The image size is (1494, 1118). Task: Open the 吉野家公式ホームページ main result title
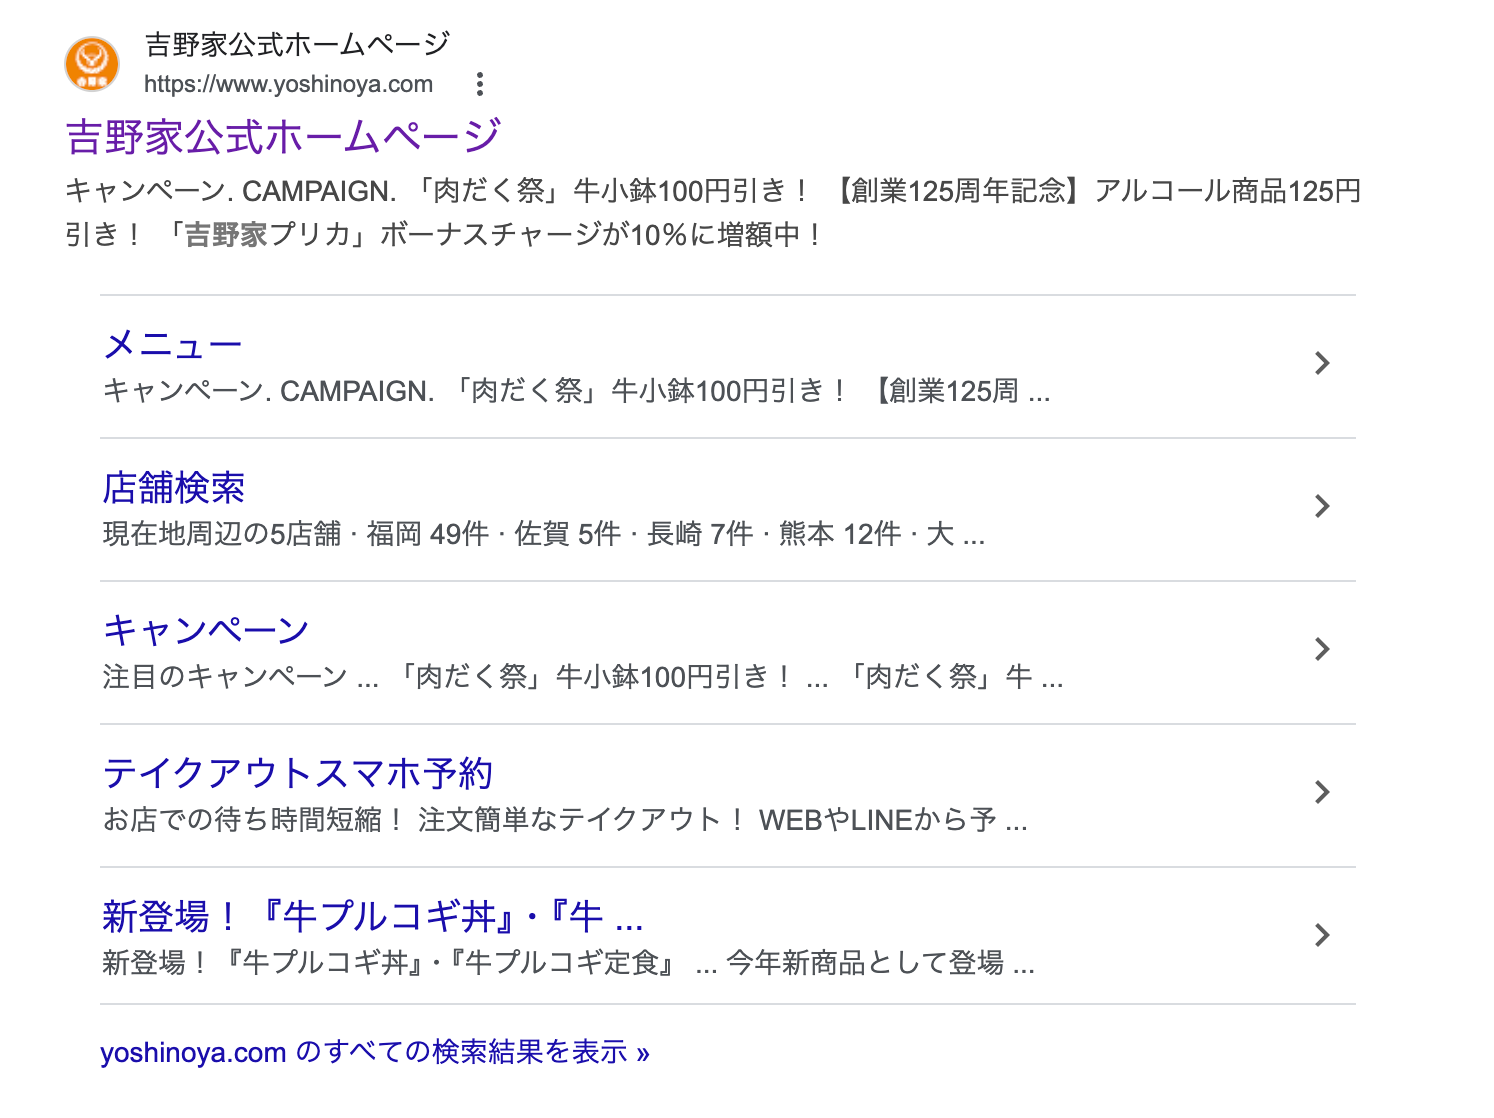(x=283, y=136)
